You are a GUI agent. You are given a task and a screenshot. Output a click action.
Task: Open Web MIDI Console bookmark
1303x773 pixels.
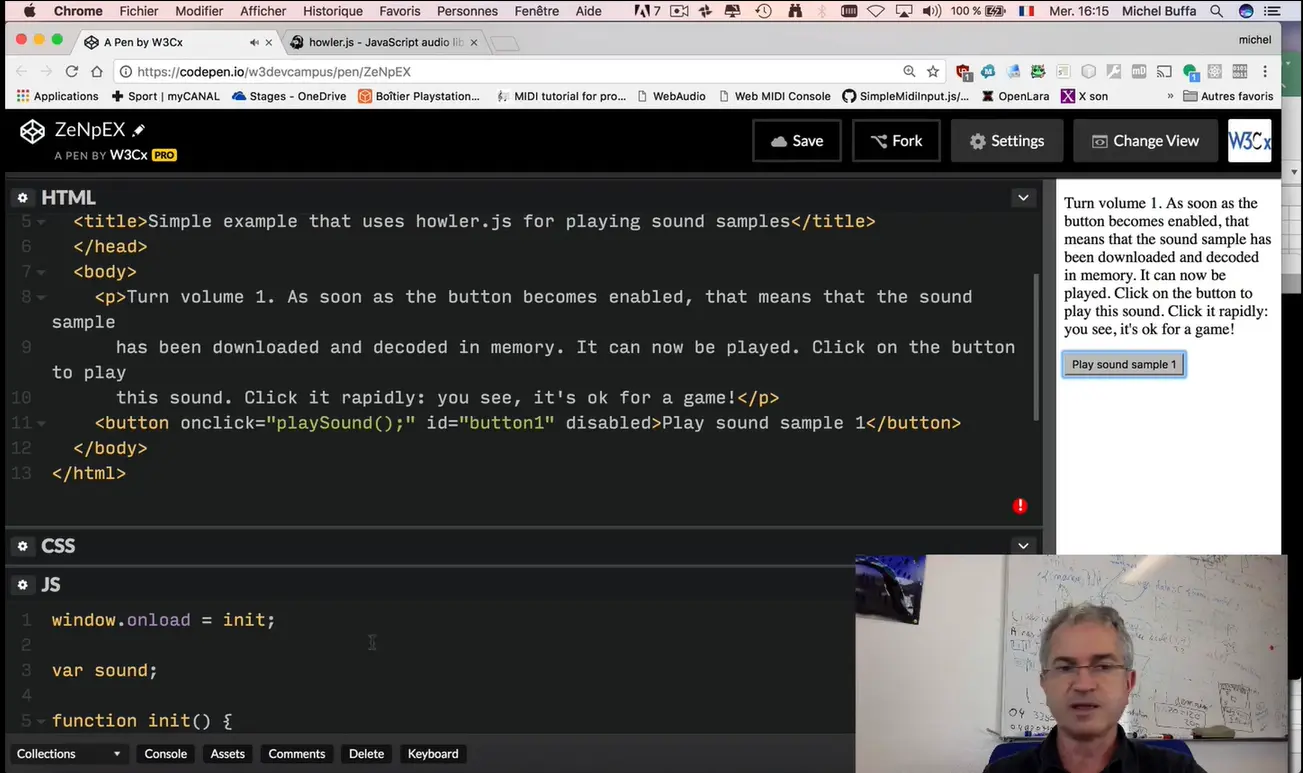pyautogui.click(x=774, y=96)
